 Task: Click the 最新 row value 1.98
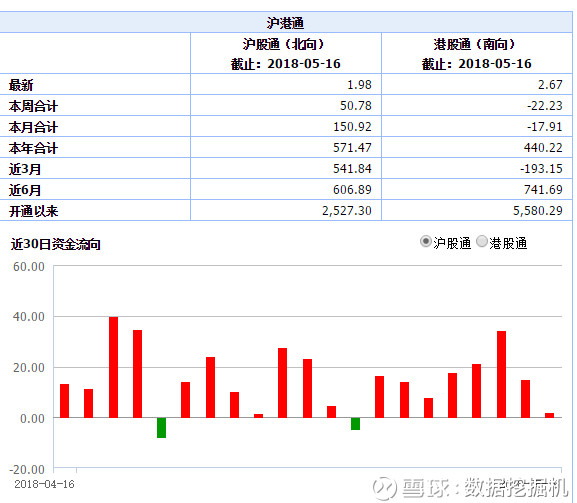coord(359,85)
